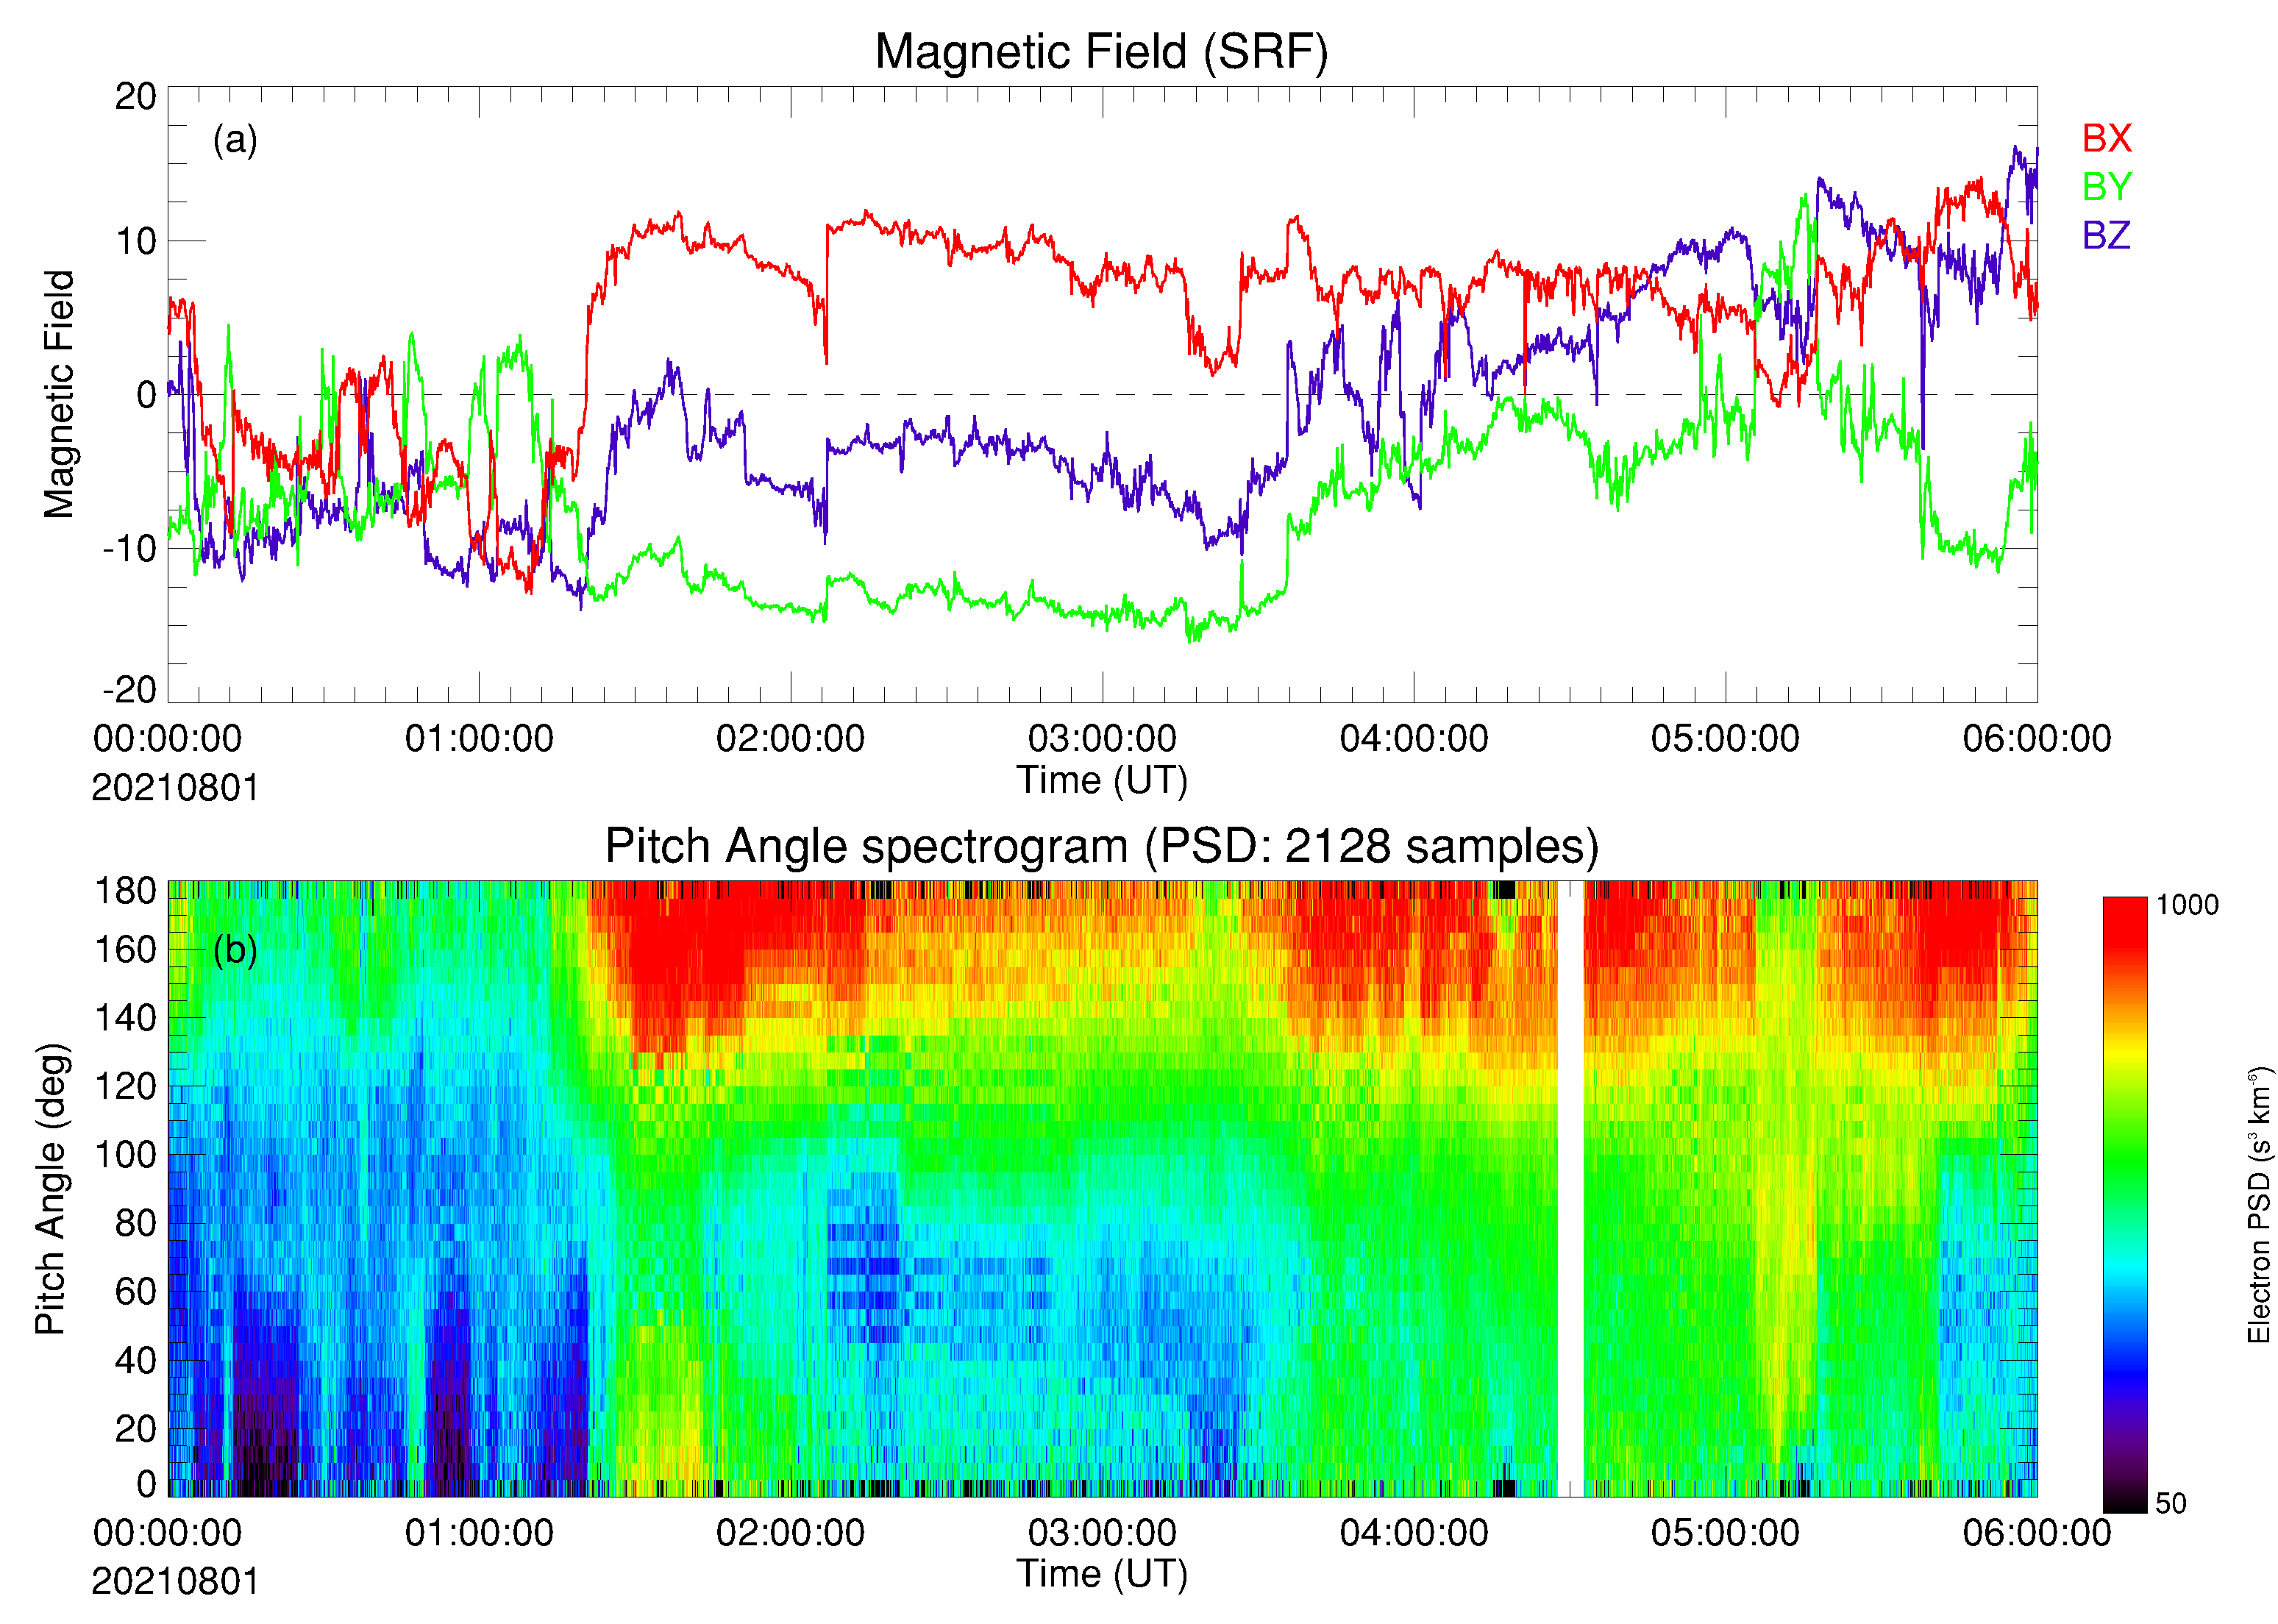Image resolution: width=2278 pixels, height=1624 pixels.
Task: Click the 'Pitch Angle spectrogram (PSD: 2128 samples)' title
Action: coord(1101,846)
